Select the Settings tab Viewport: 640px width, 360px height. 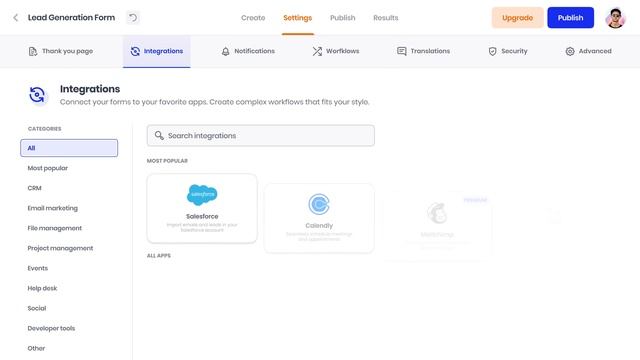coord(298,18)
